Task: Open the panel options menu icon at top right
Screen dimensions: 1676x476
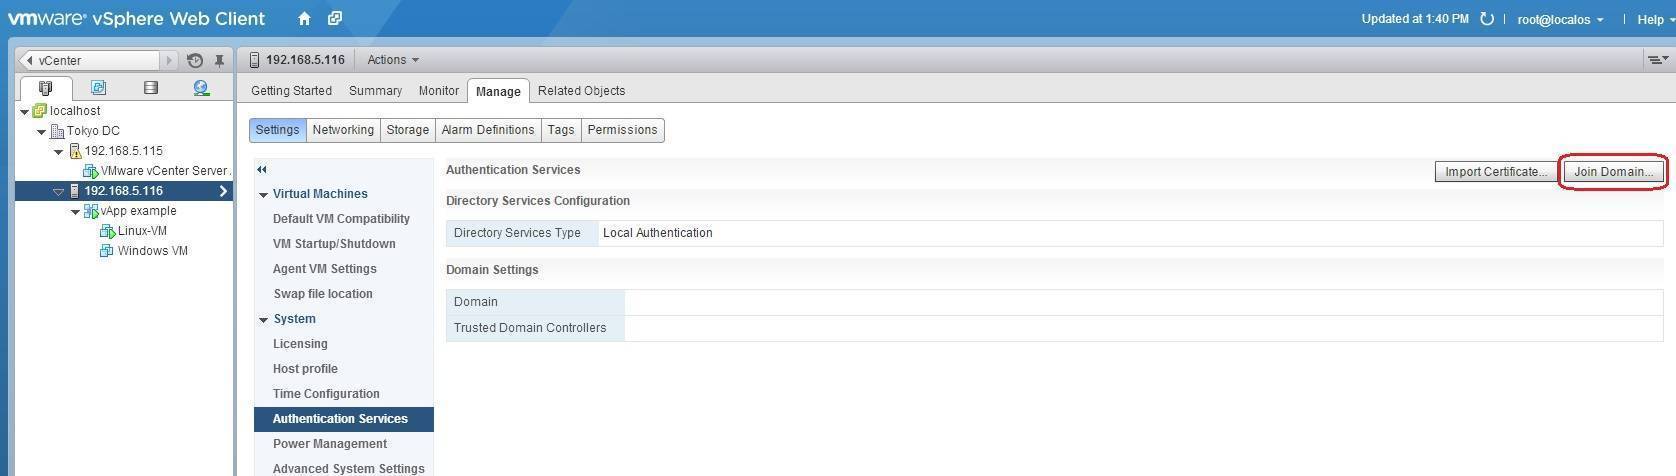Action: (x=1657, y=60)
